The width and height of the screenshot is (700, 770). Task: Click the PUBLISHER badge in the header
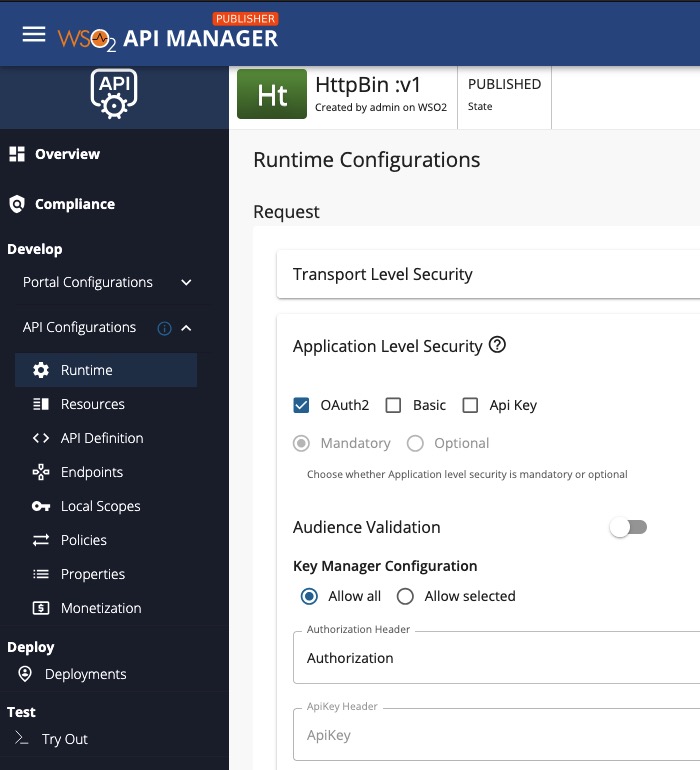click(x=246, y=19)
